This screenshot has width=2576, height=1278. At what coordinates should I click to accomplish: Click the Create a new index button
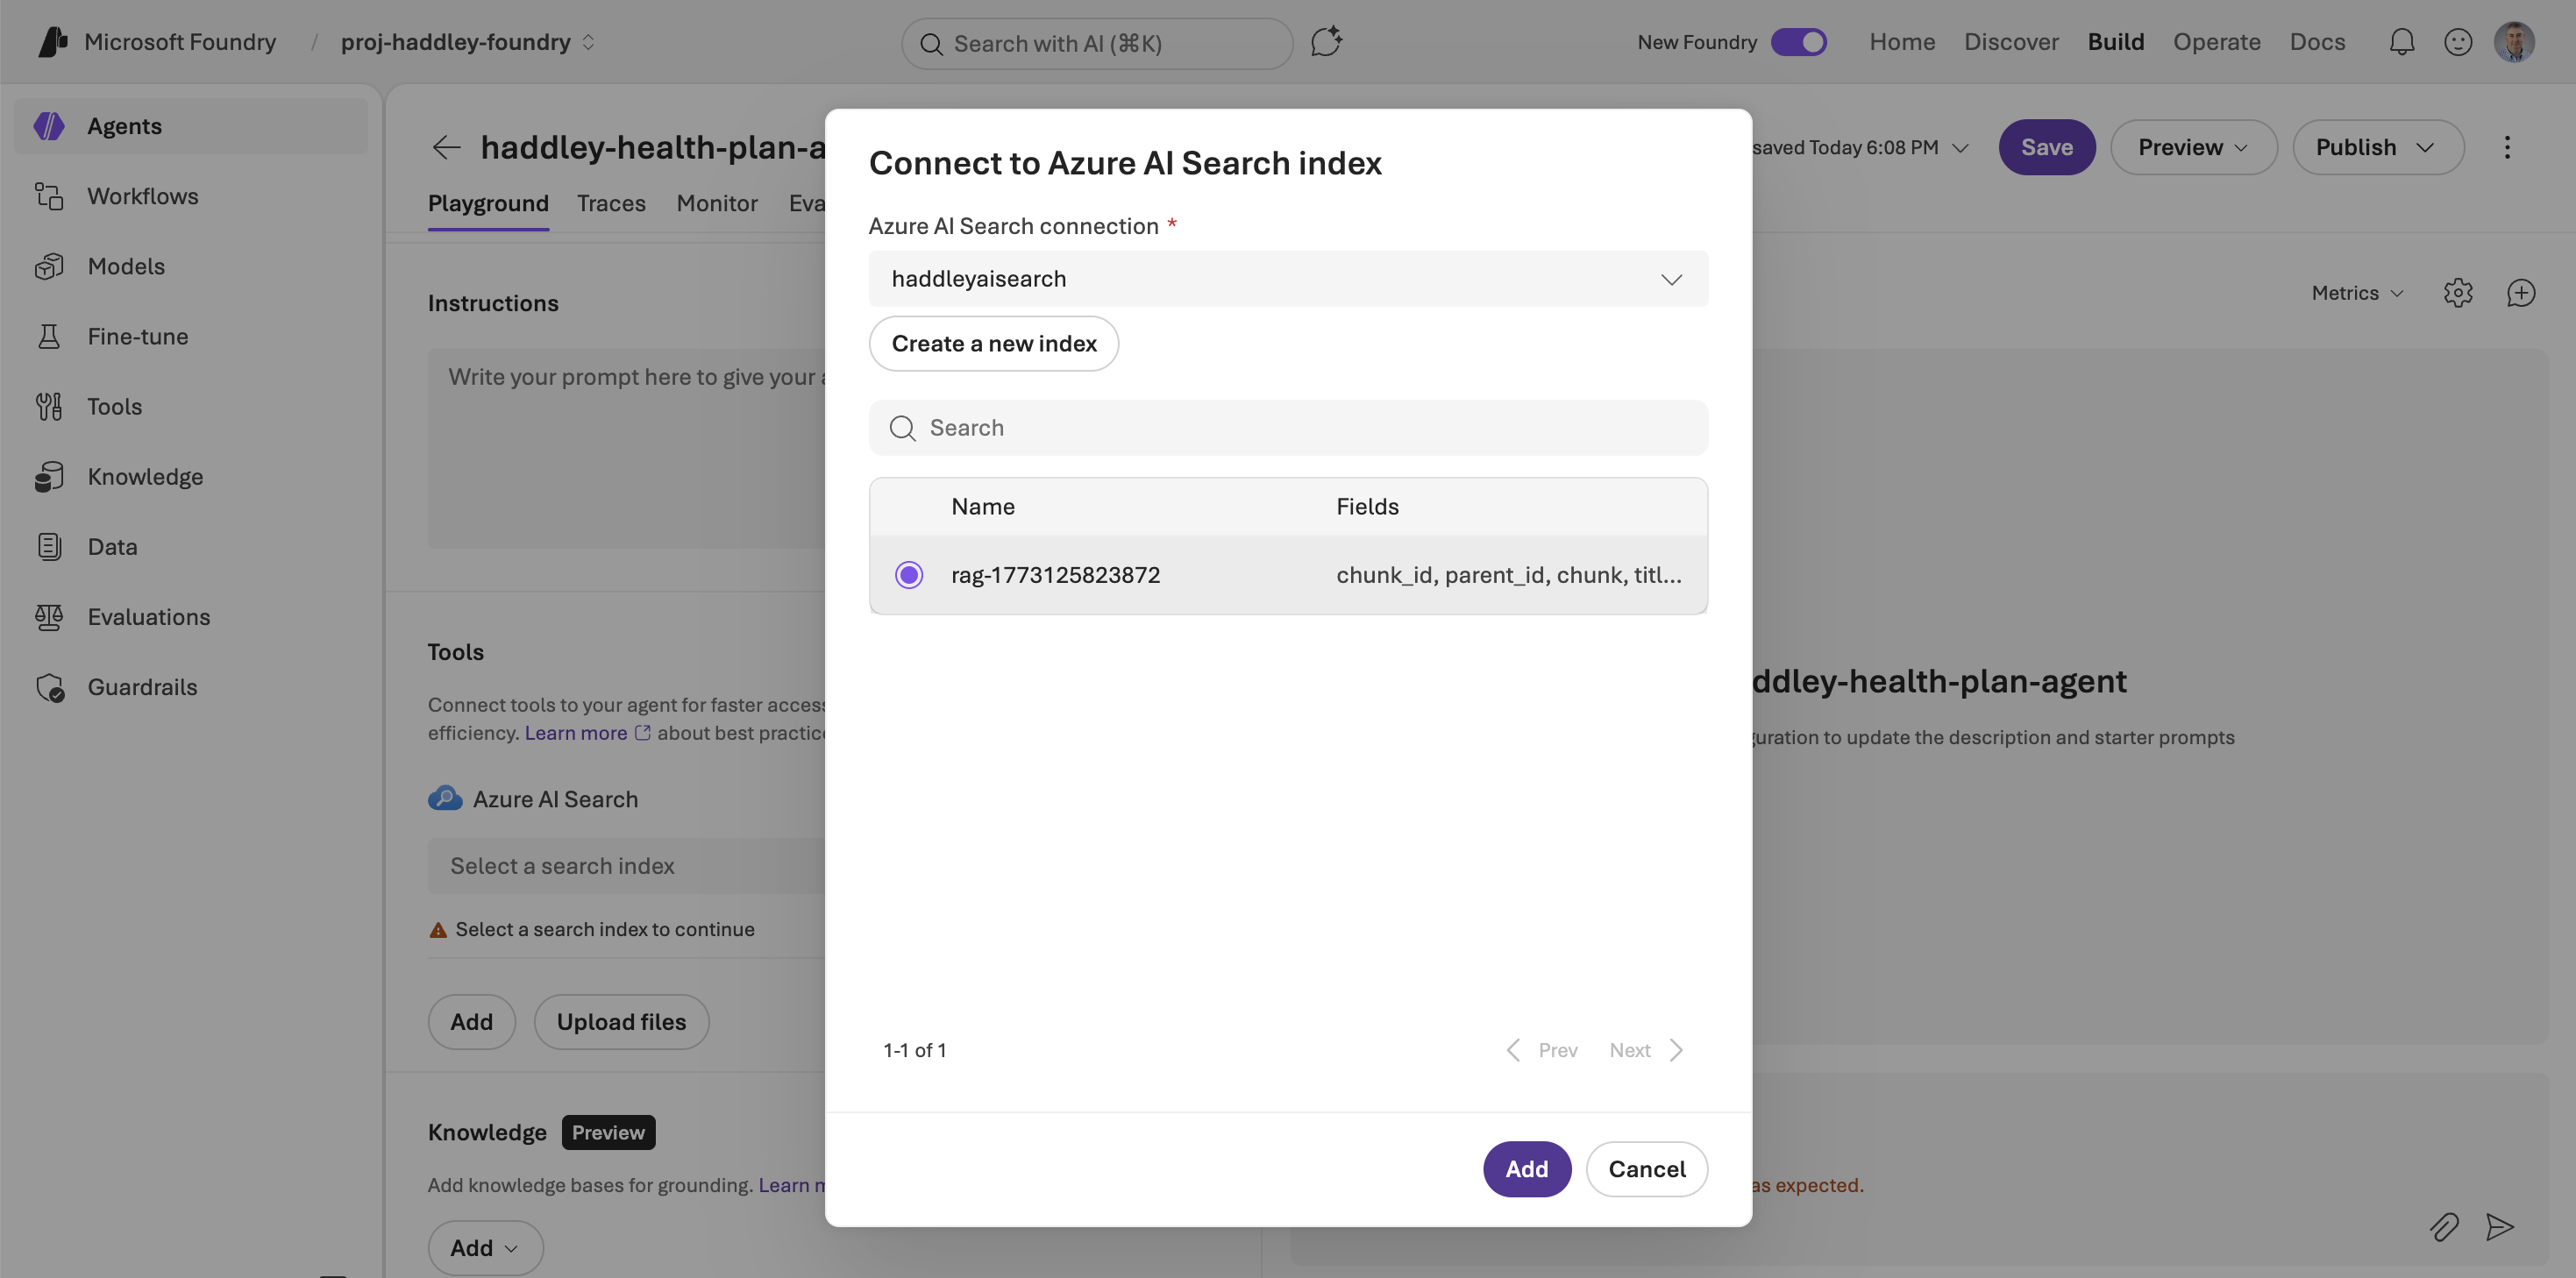(x=993, y=343)
